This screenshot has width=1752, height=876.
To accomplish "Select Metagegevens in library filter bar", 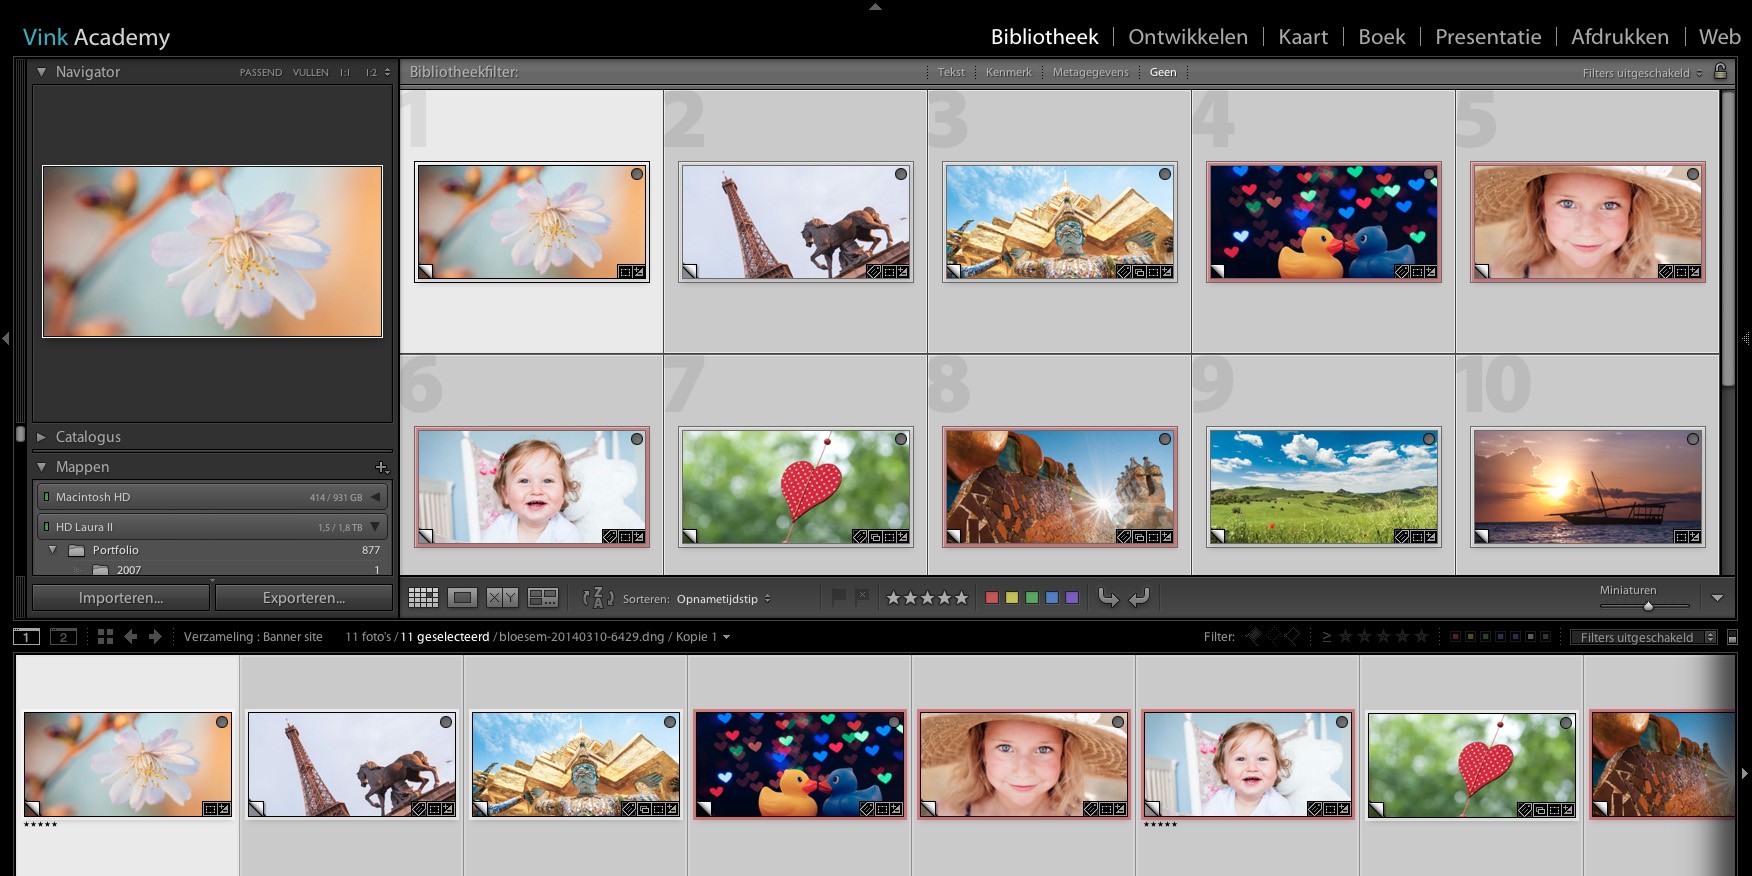I will pyautogui.click(x=1090, y=72).
